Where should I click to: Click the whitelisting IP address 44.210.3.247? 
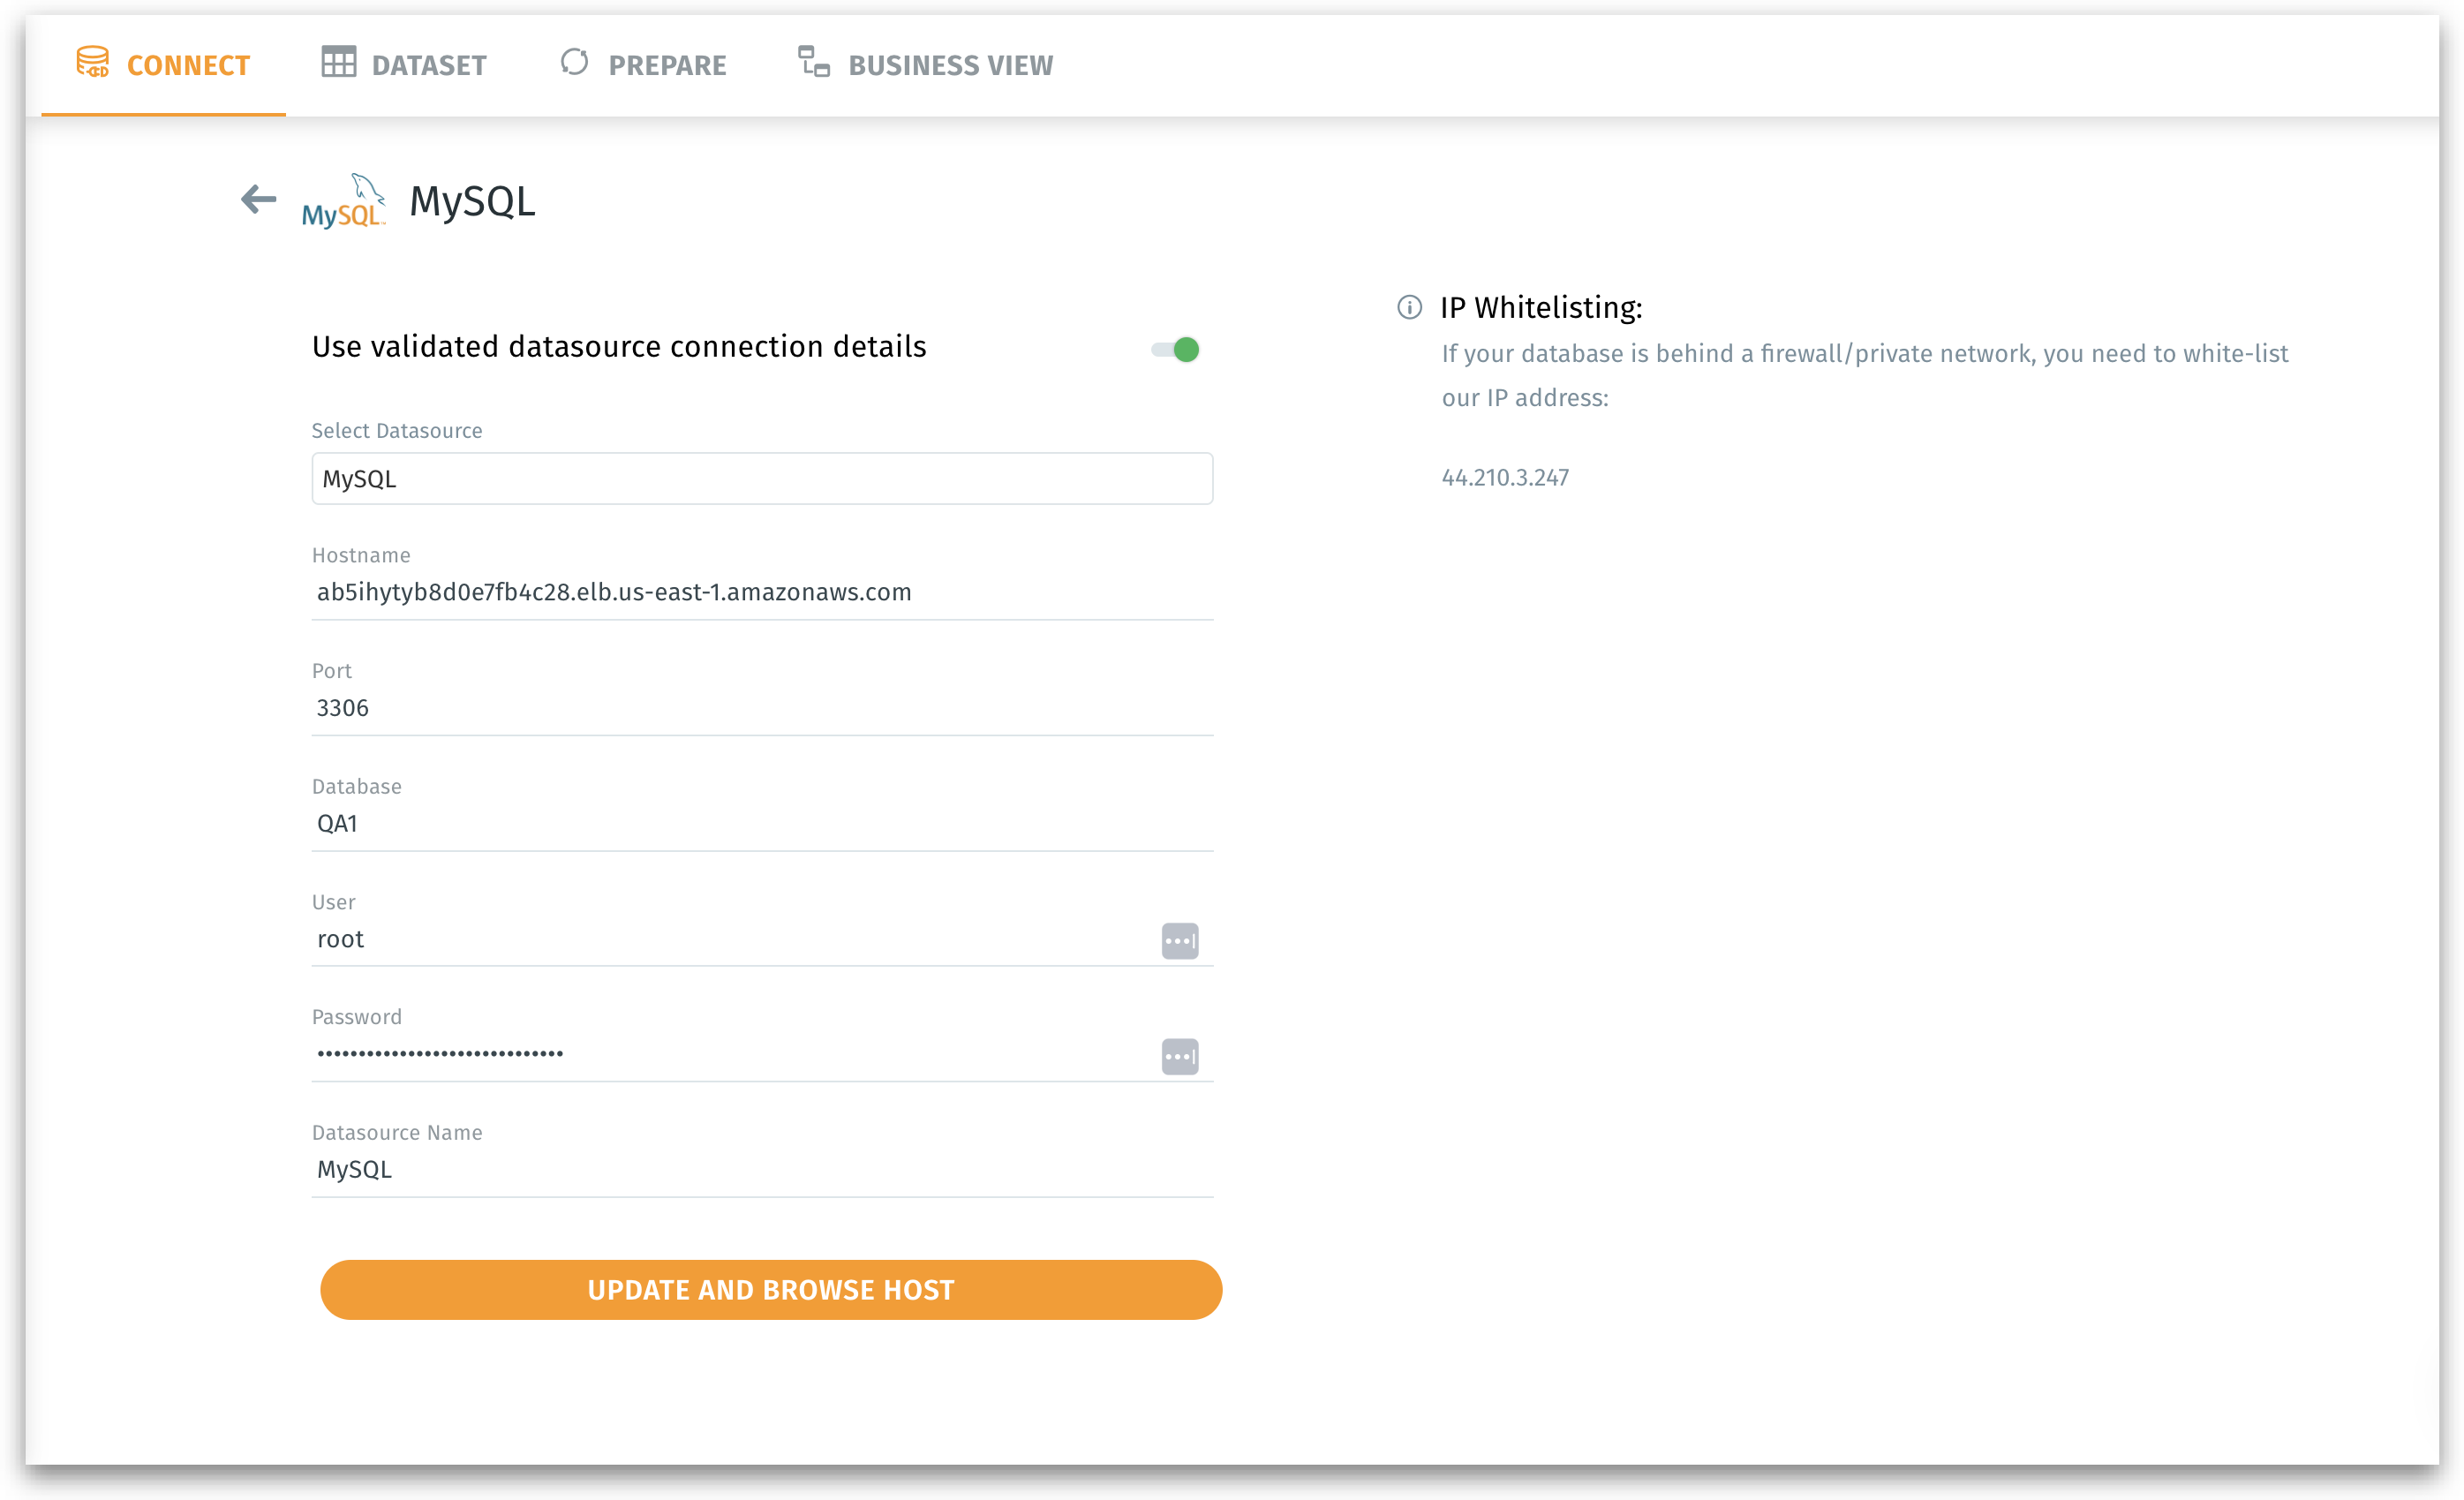tap(1504, 478)
